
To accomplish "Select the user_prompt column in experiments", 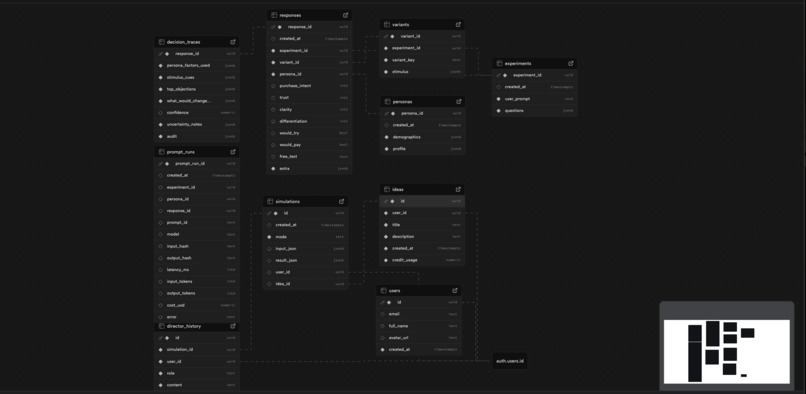I will 535,99.
